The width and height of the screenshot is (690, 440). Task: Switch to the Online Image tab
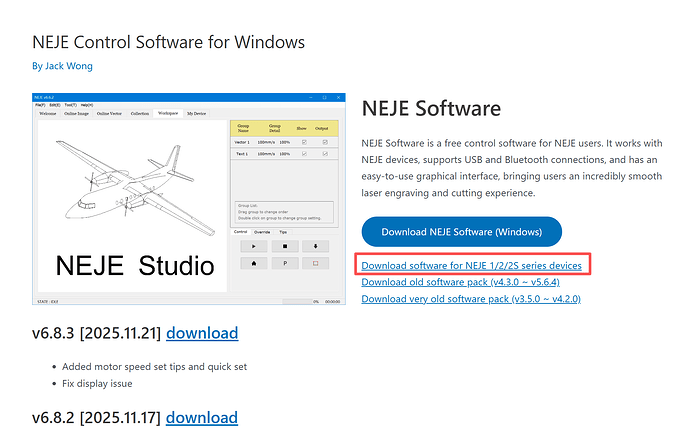coord(76,114)
